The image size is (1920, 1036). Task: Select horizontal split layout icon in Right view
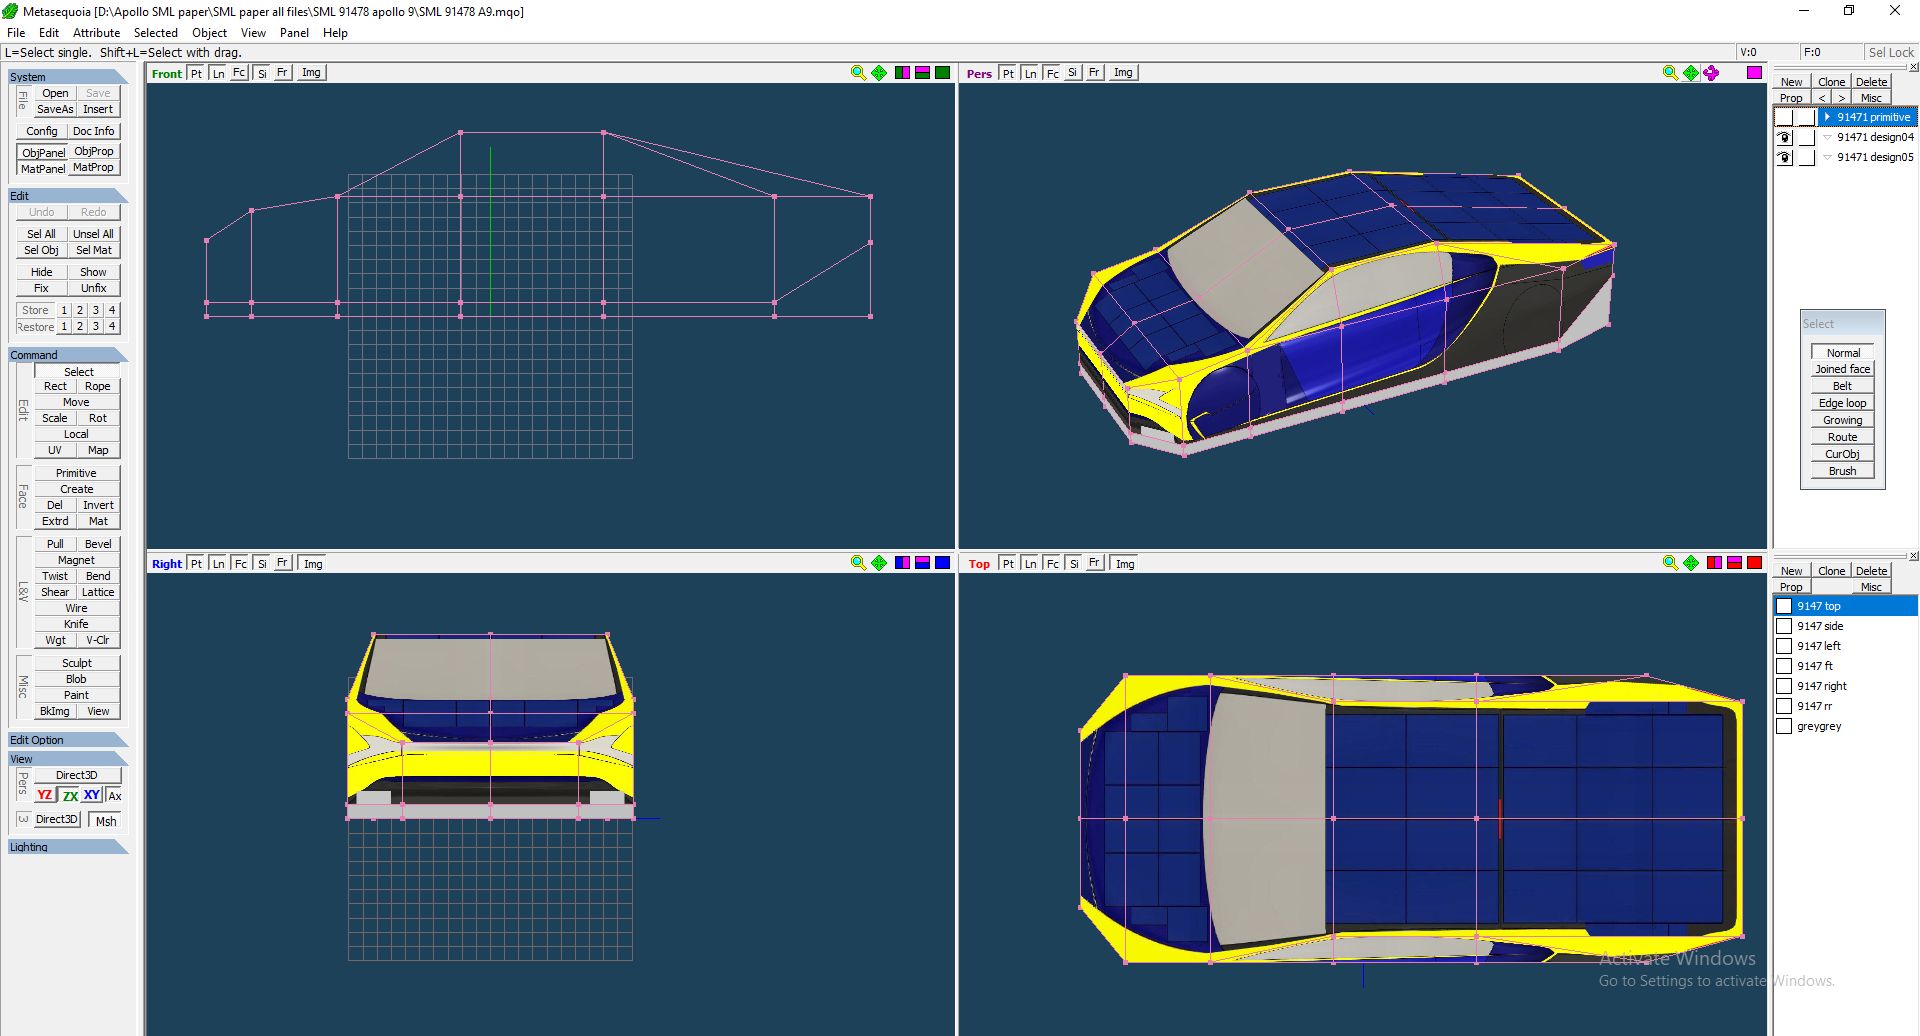pos(922,563)
